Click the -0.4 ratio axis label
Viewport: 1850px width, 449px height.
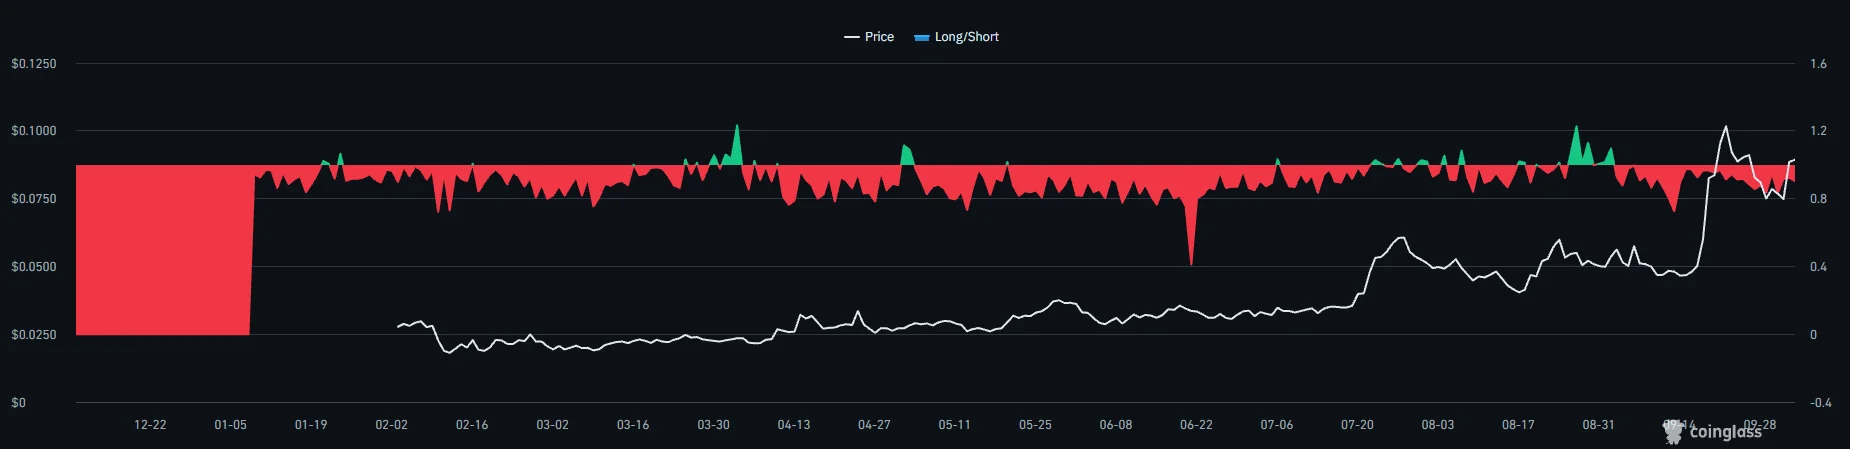pos(1820,403)
